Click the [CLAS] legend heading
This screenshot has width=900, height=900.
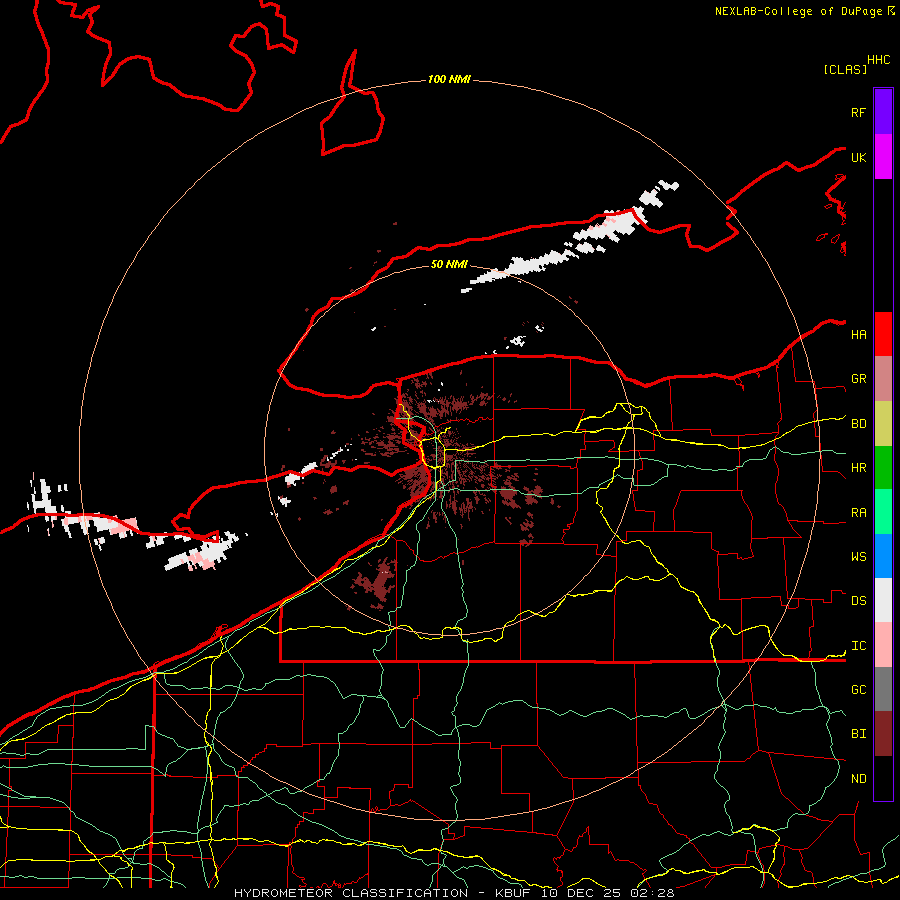(x=845, y=69)
